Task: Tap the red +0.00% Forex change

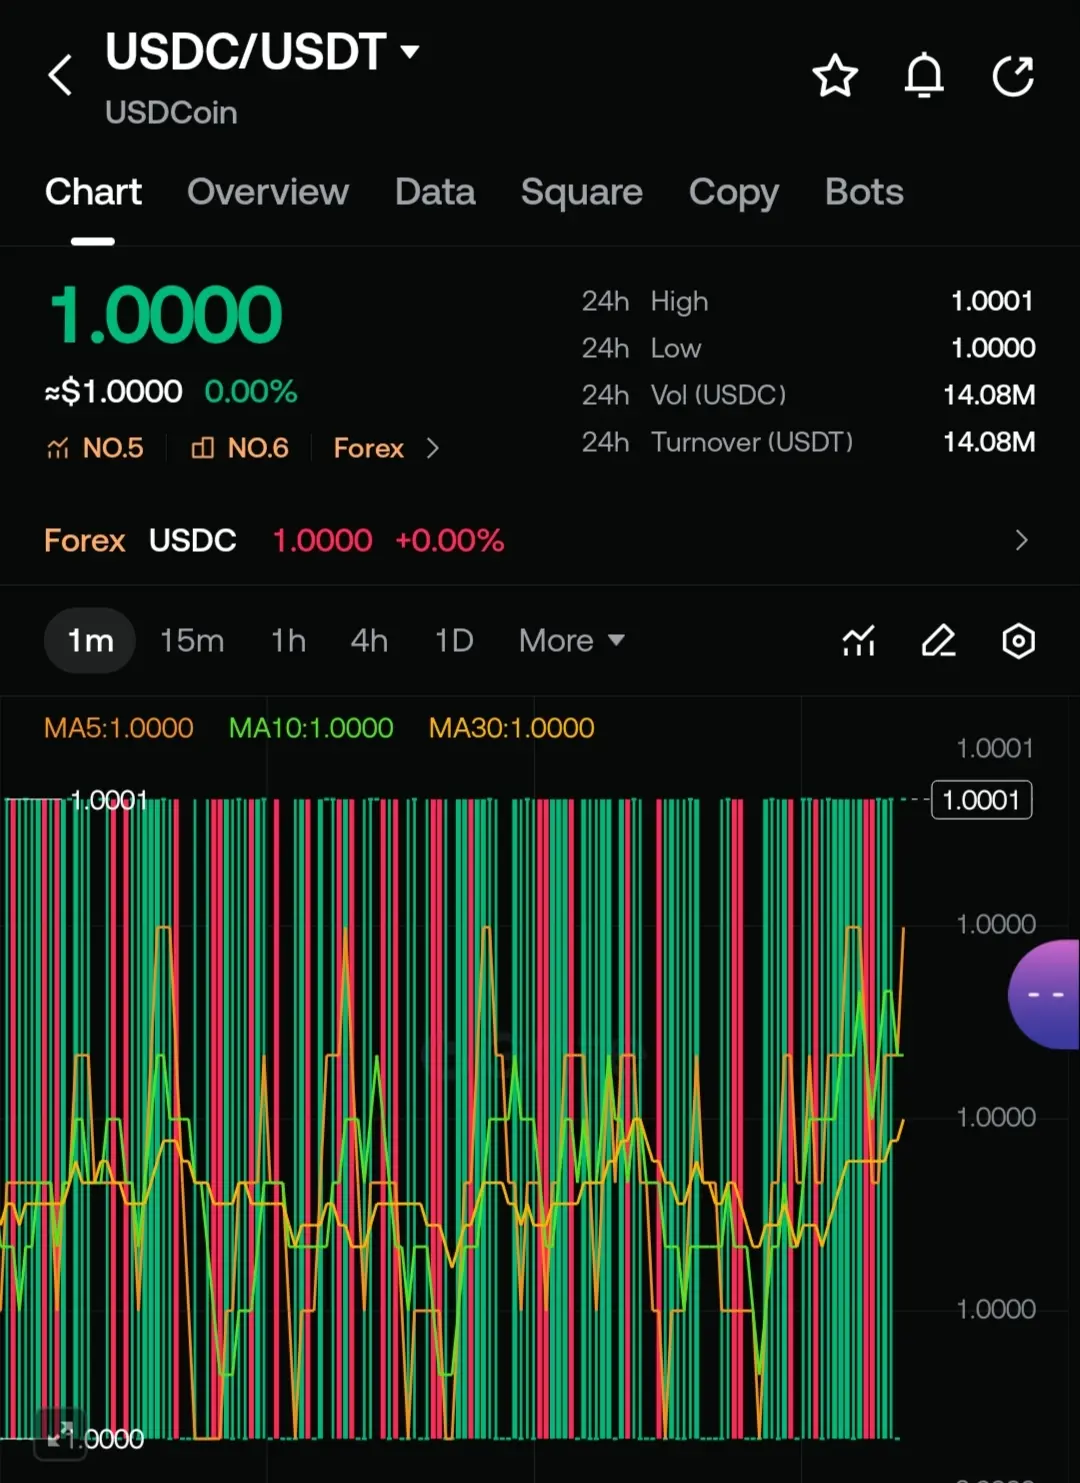Action: (x=450, y=540)
